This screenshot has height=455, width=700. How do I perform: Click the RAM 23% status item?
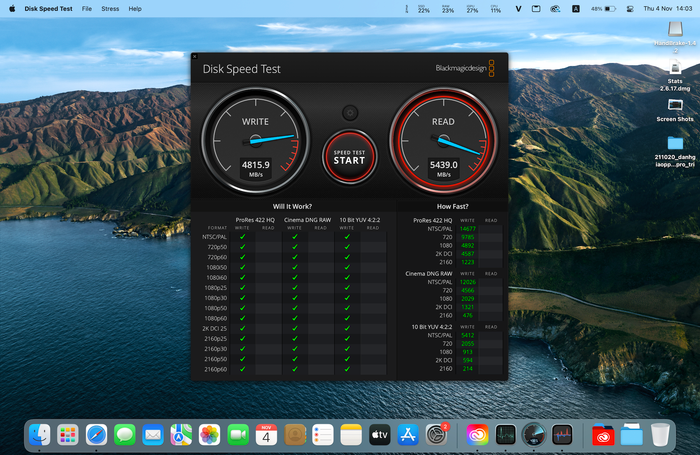click(x=448, y=9)
